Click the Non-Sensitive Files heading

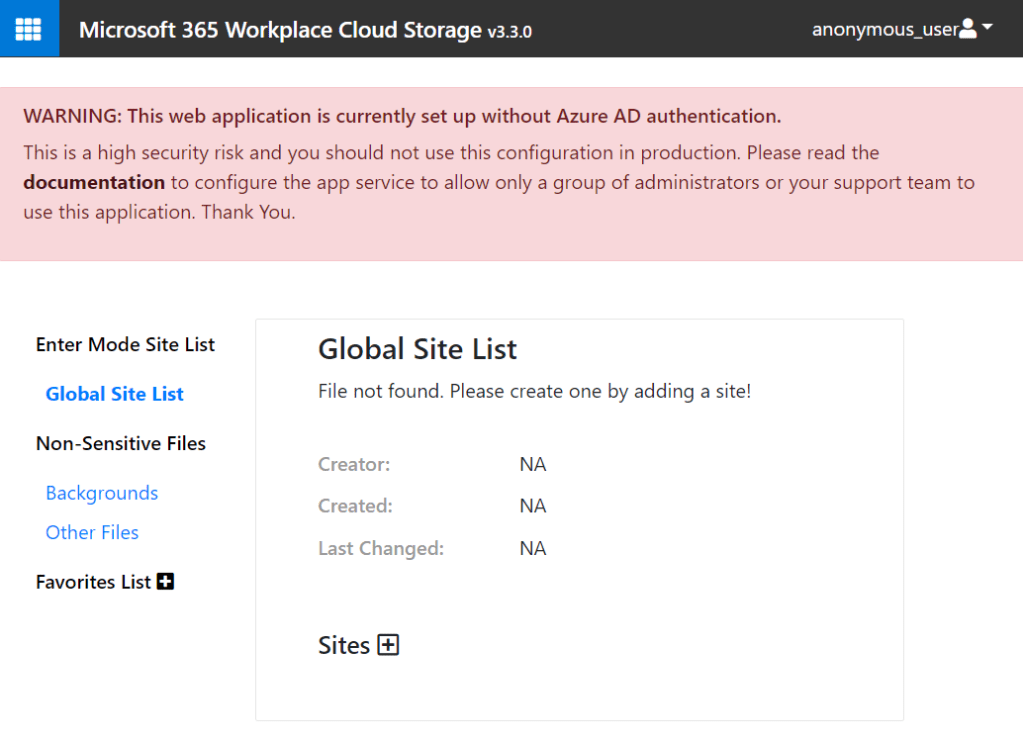point(121,444)
